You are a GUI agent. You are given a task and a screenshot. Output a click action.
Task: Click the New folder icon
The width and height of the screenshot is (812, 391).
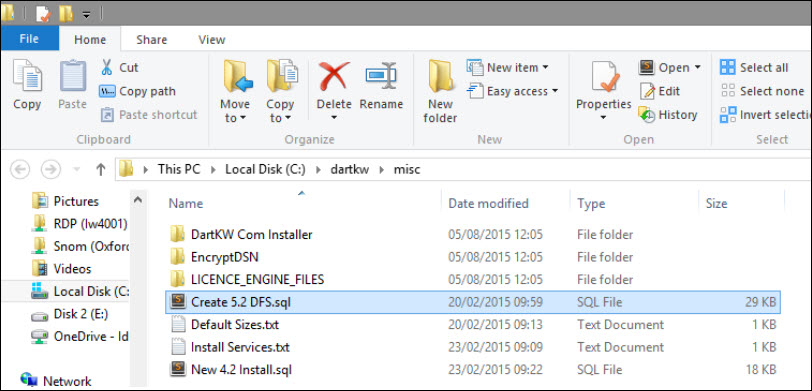[x=440, y=77]
